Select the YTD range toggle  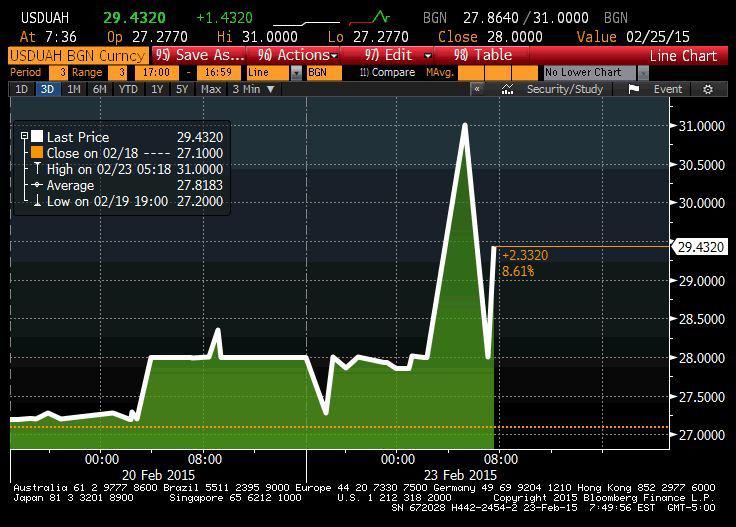pyautogui.click(x=127, y=90)
